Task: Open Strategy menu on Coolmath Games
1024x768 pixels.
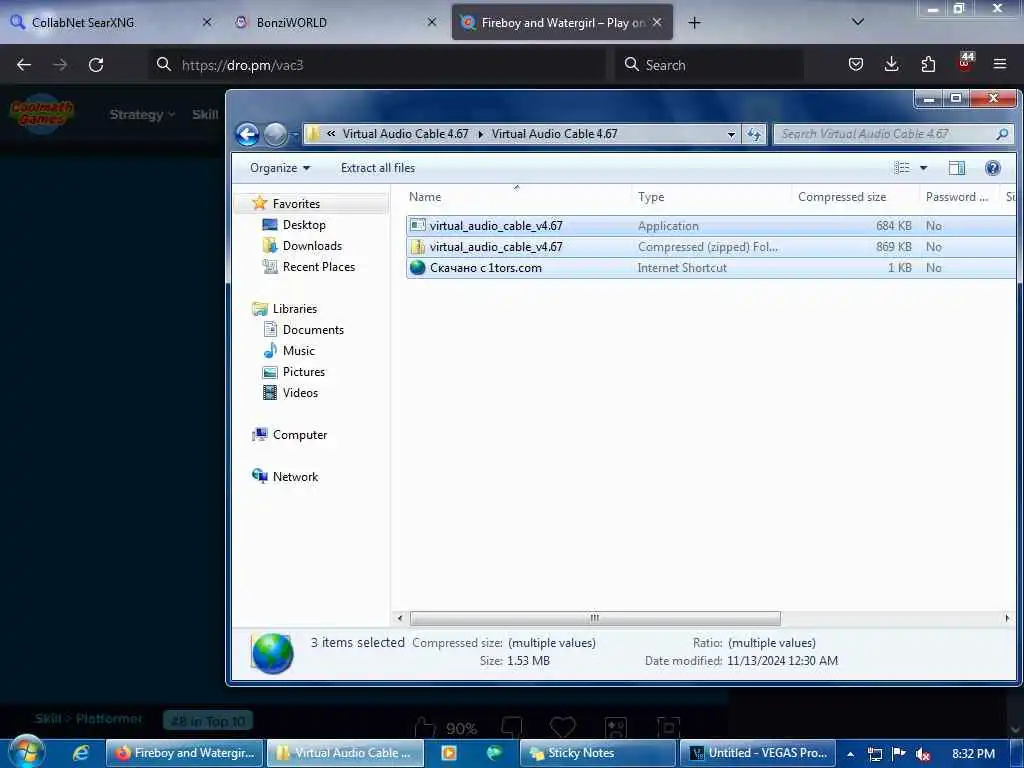Action: 142,115
